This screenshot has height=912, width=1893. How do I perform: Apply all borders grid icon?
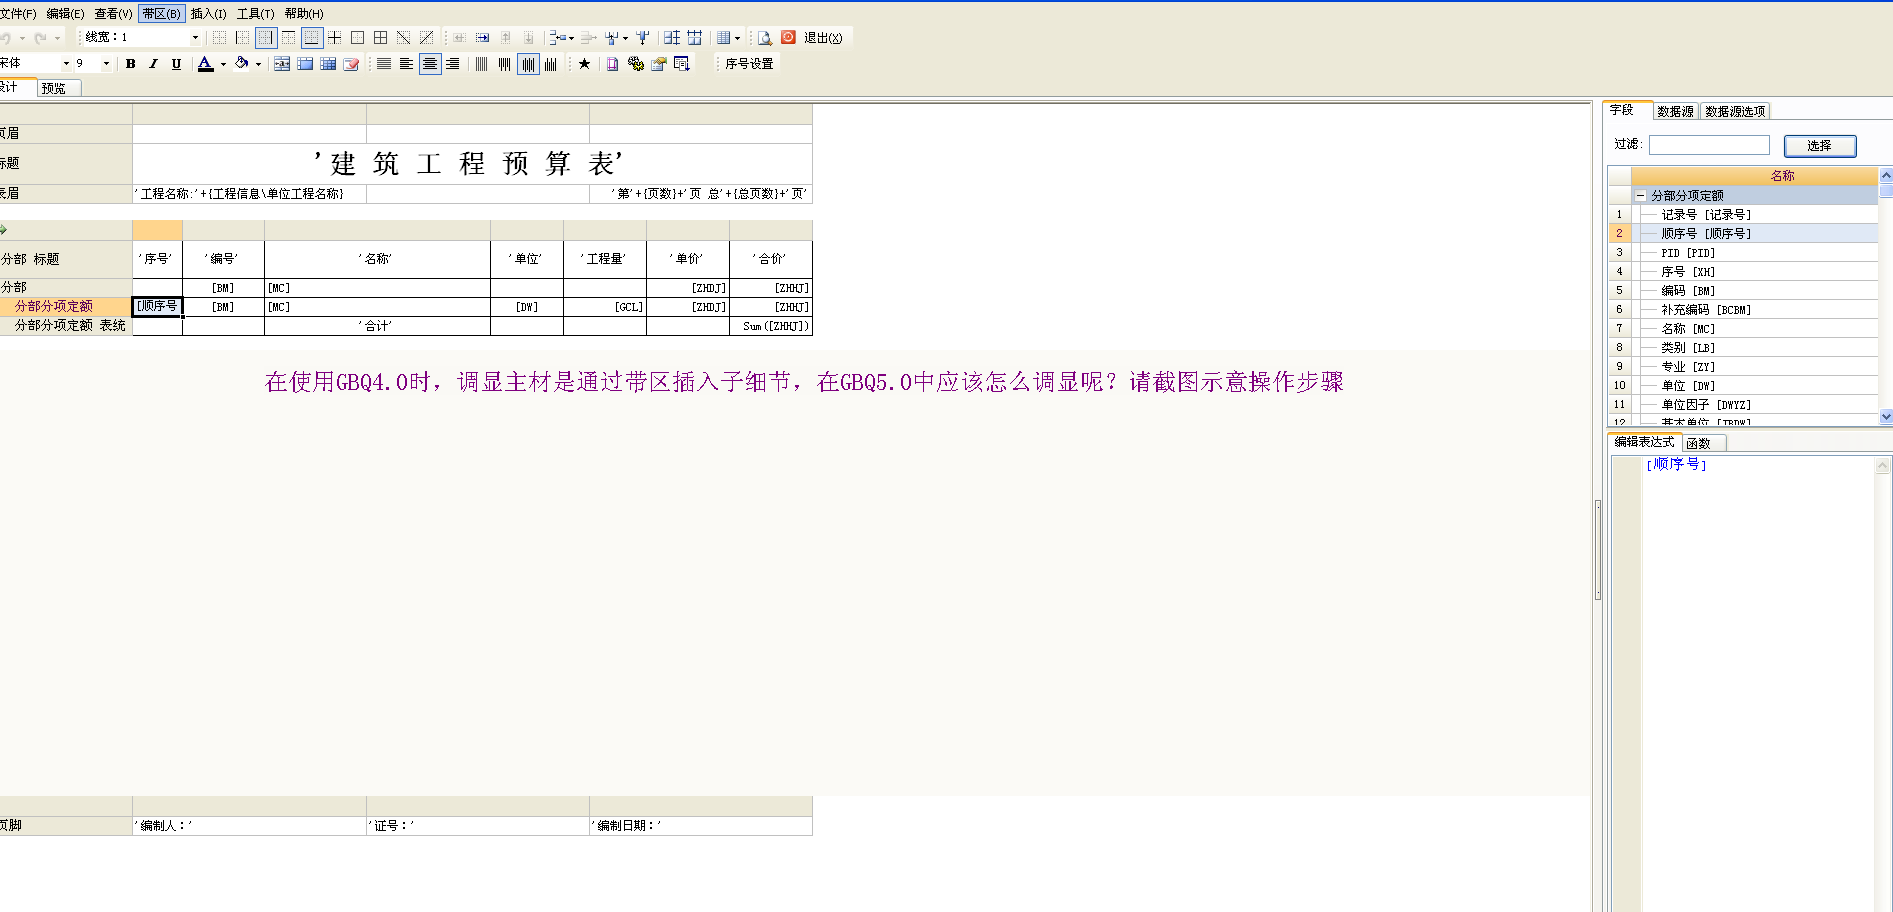point(381,38)
